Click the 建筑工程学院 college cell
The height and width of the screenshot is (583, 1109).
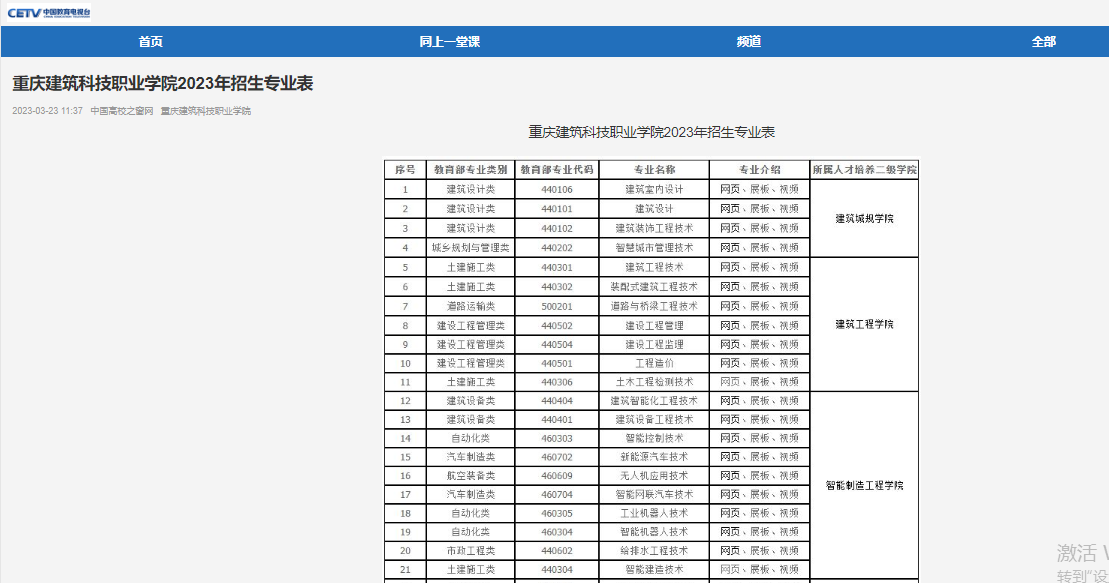click(x=864, y=324)
